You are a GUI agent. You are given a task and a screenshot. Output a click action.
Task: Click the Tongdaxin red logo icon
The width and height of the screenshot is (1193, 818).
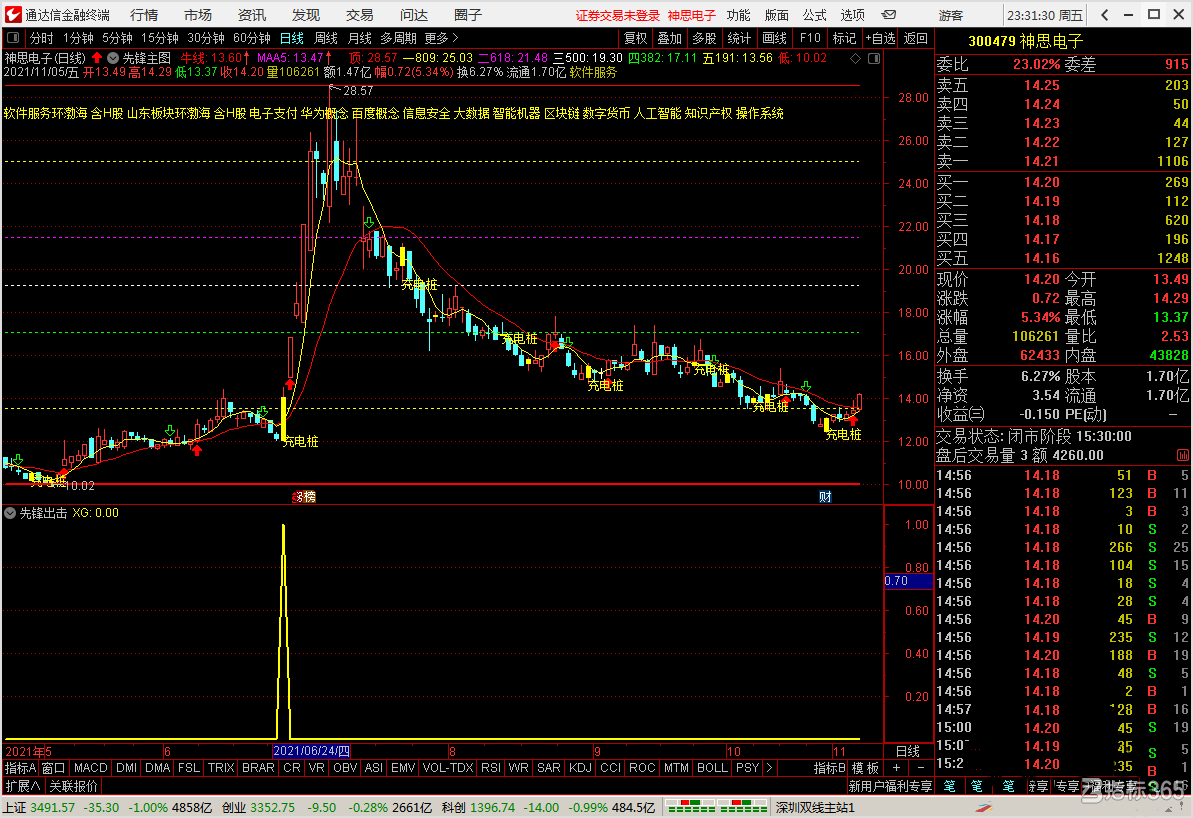[x=13, y=14]
